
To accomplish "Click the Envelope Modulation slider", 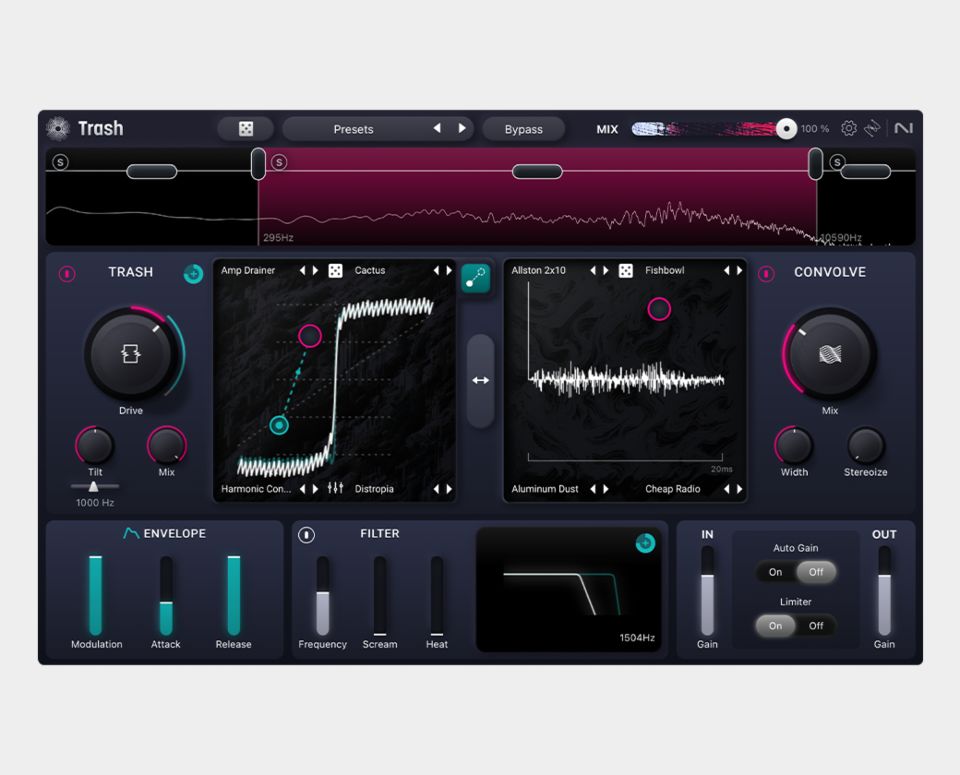I will (95, 595).
